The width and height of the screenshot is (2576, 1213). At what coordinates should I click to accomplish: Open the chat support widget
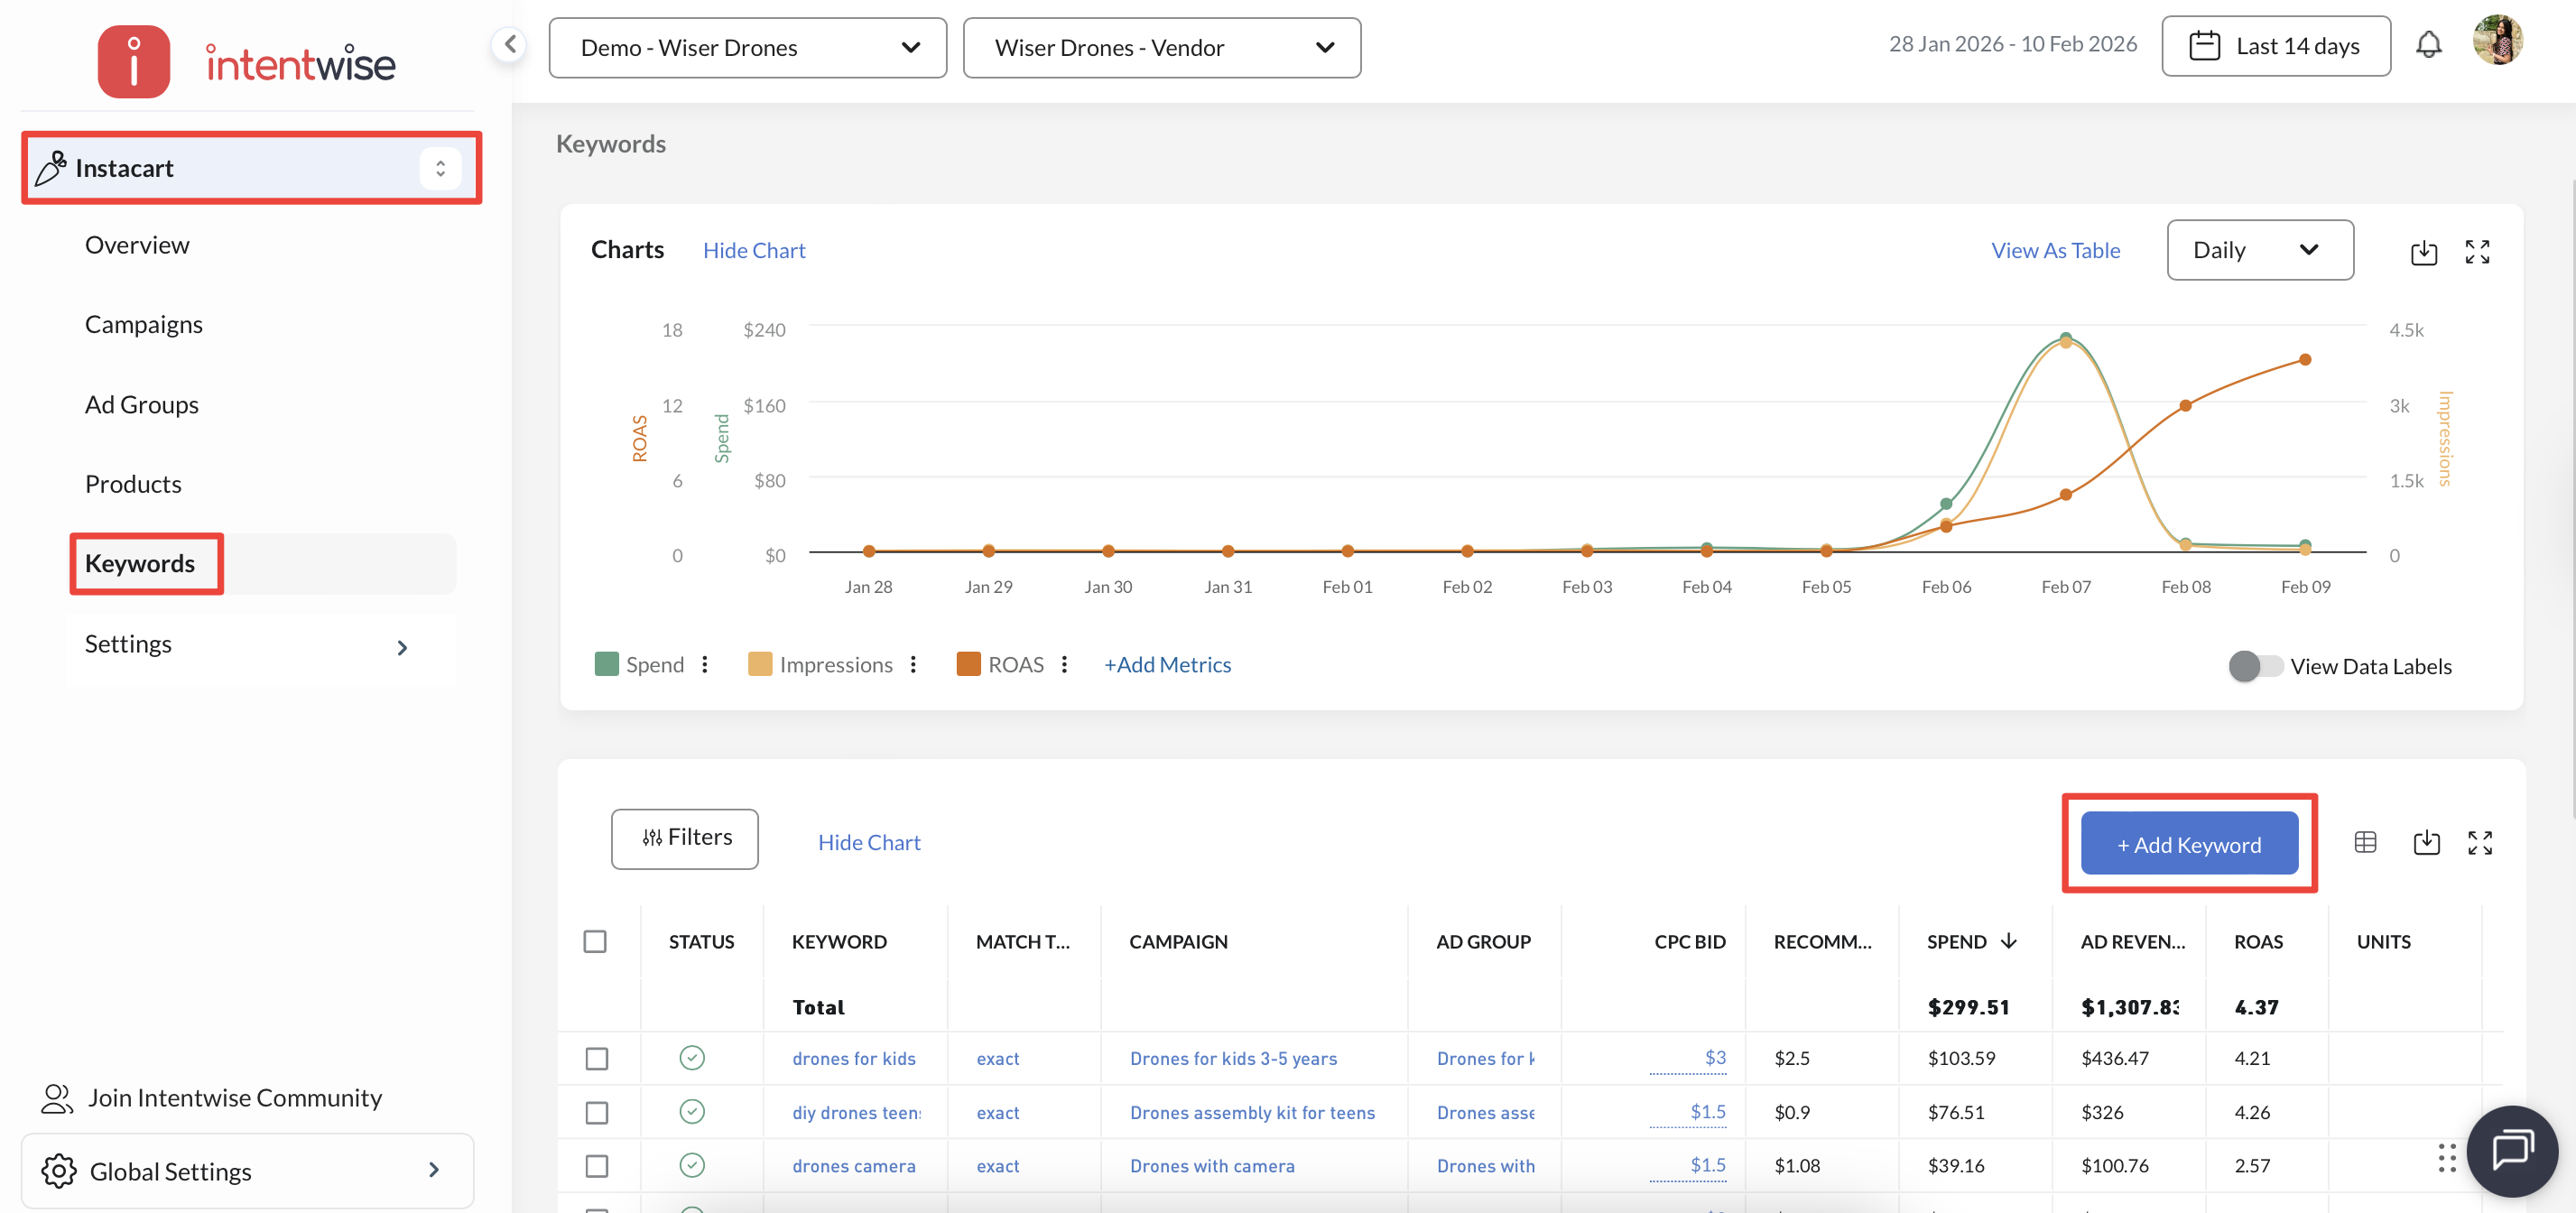[2511, 1150]
